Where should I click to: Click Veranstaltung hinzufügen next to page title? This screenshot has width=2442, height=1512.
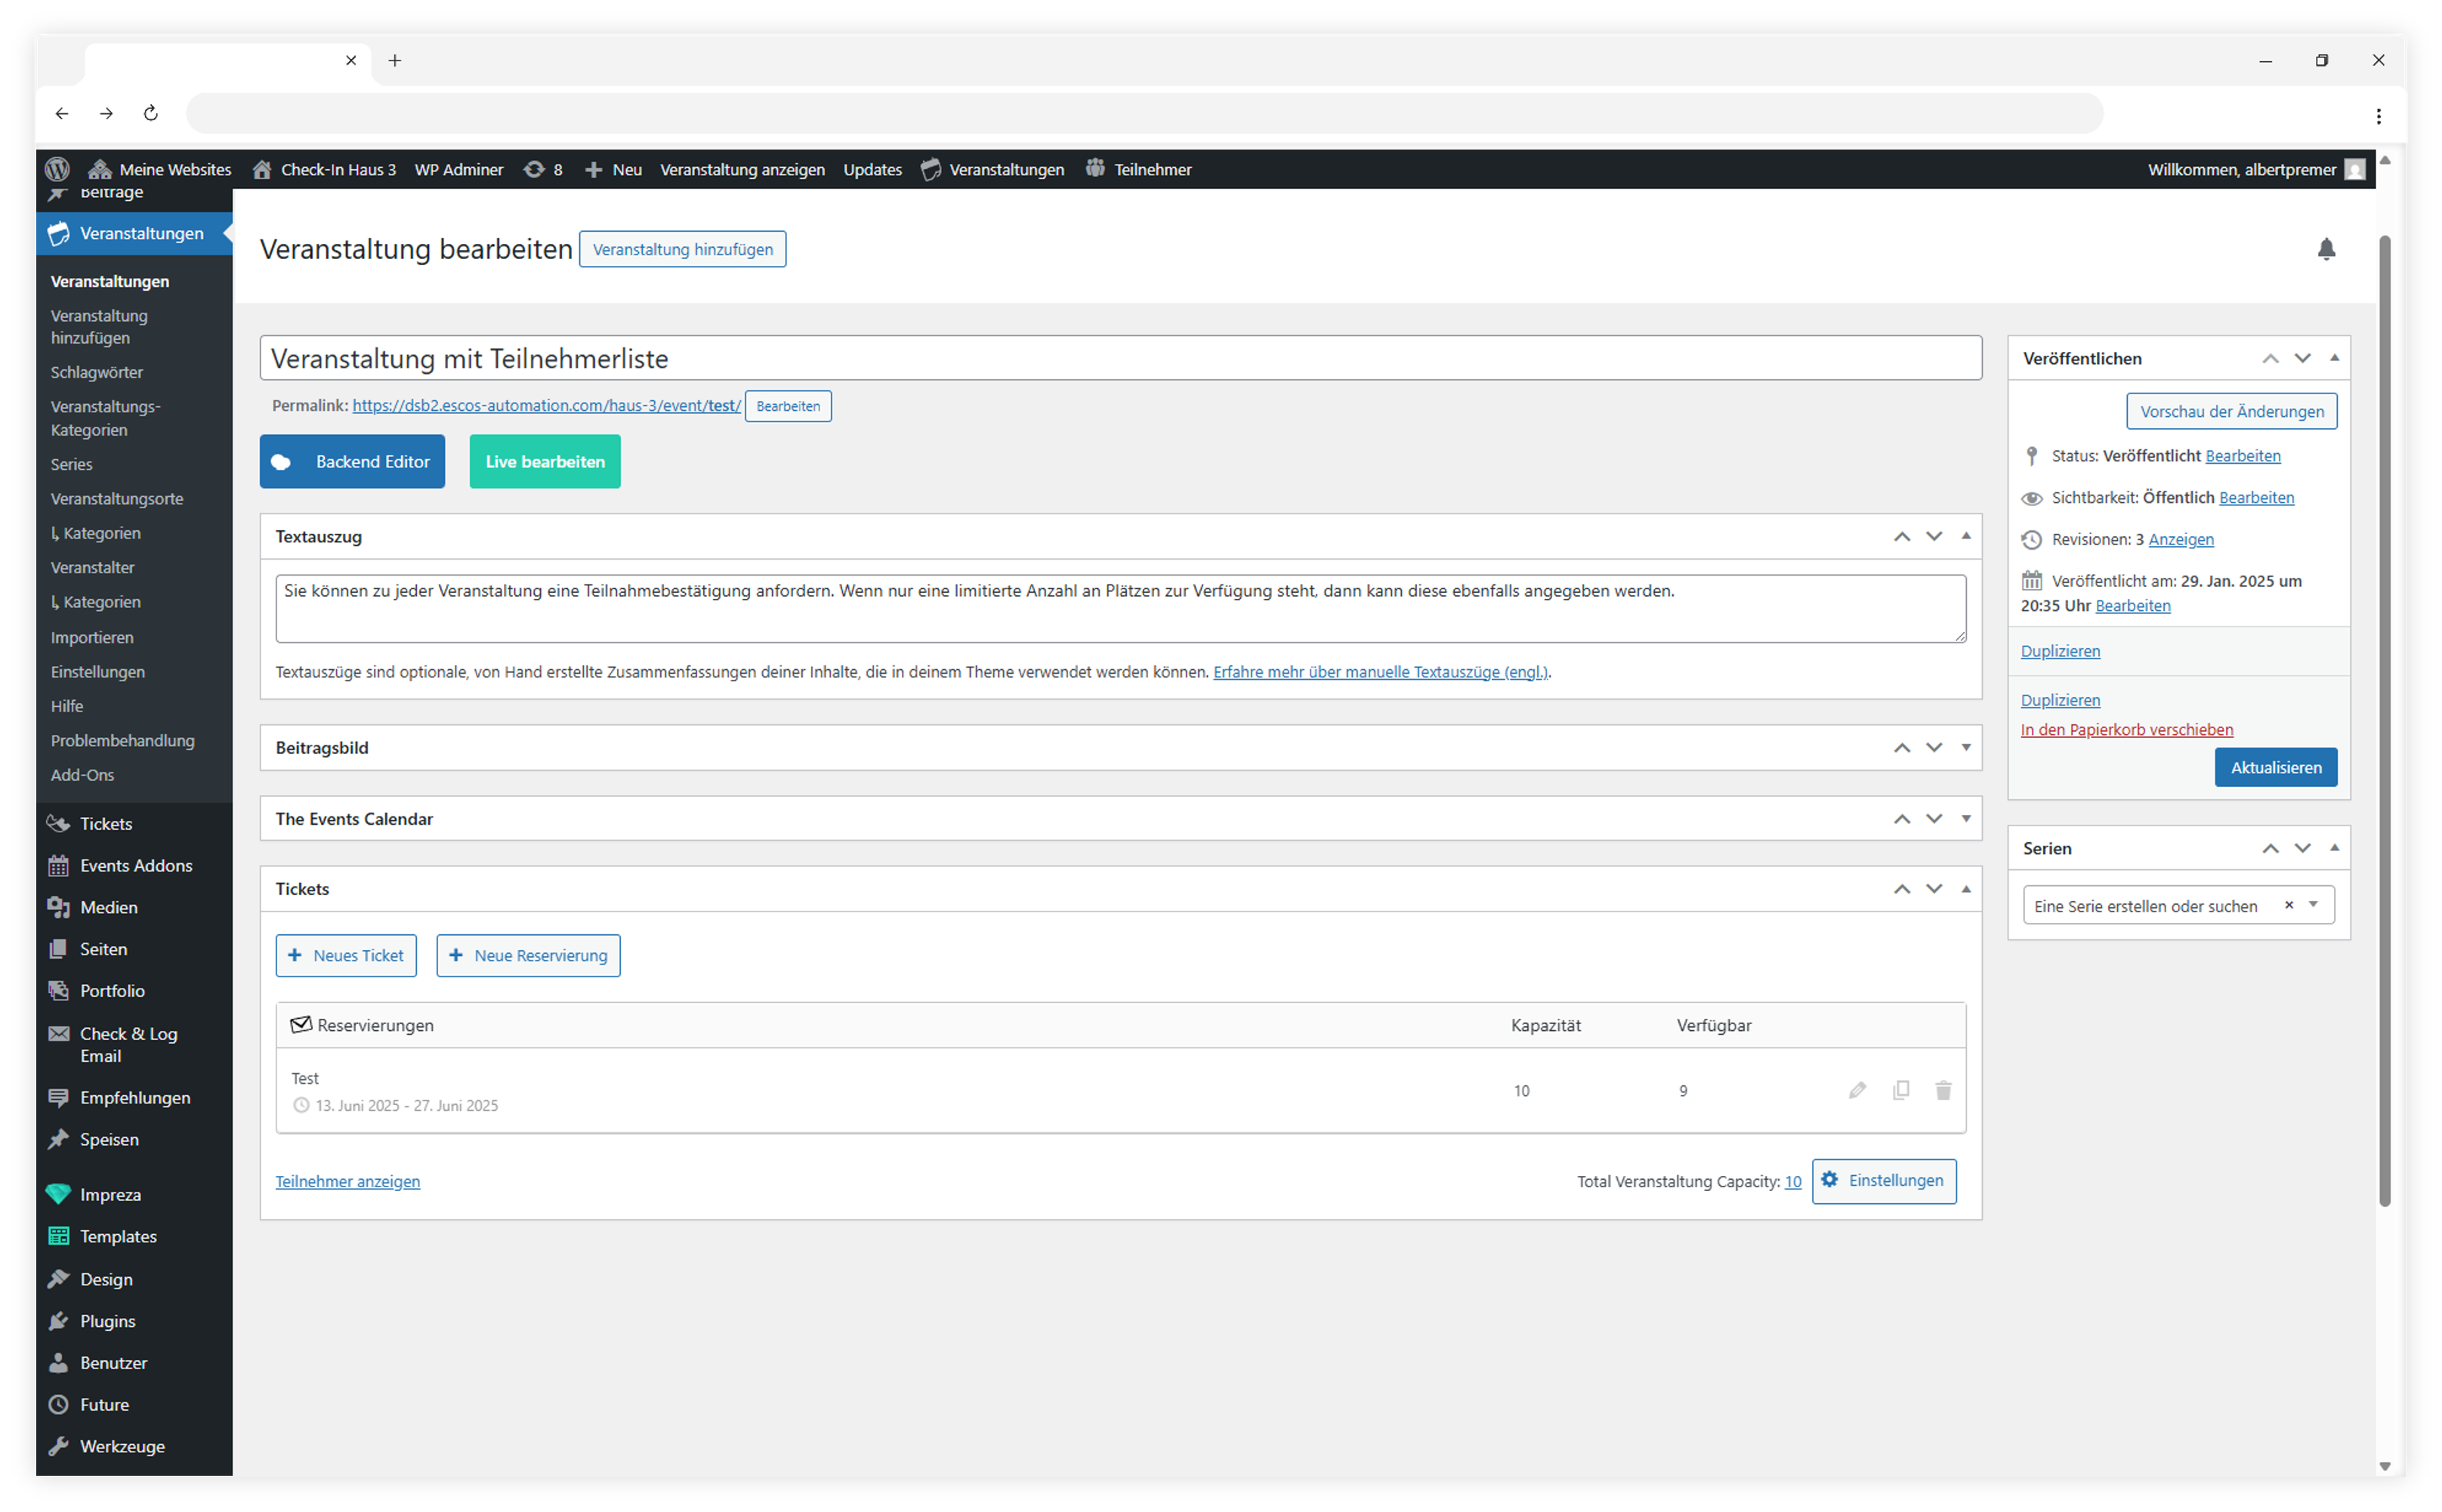[x=682, y=250]
